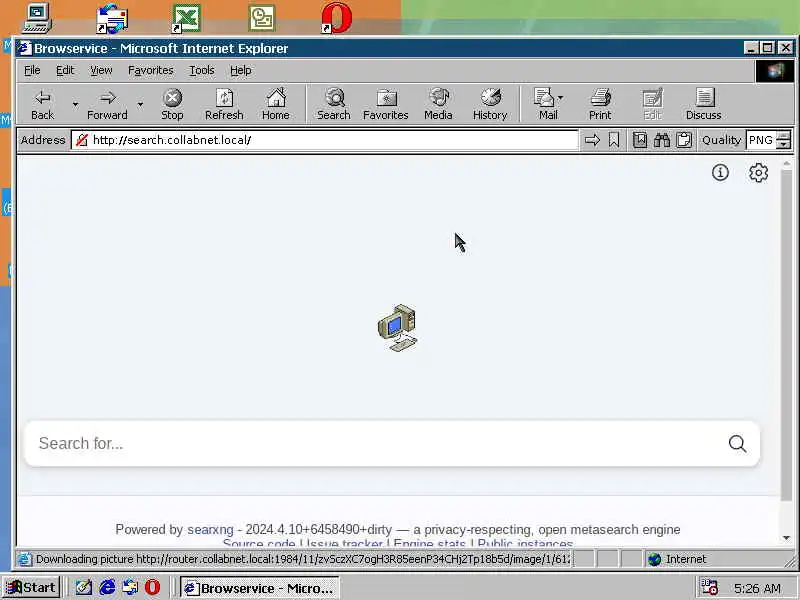
Task: Open the SearXNG about info icon
Action: tap(720, 172)
